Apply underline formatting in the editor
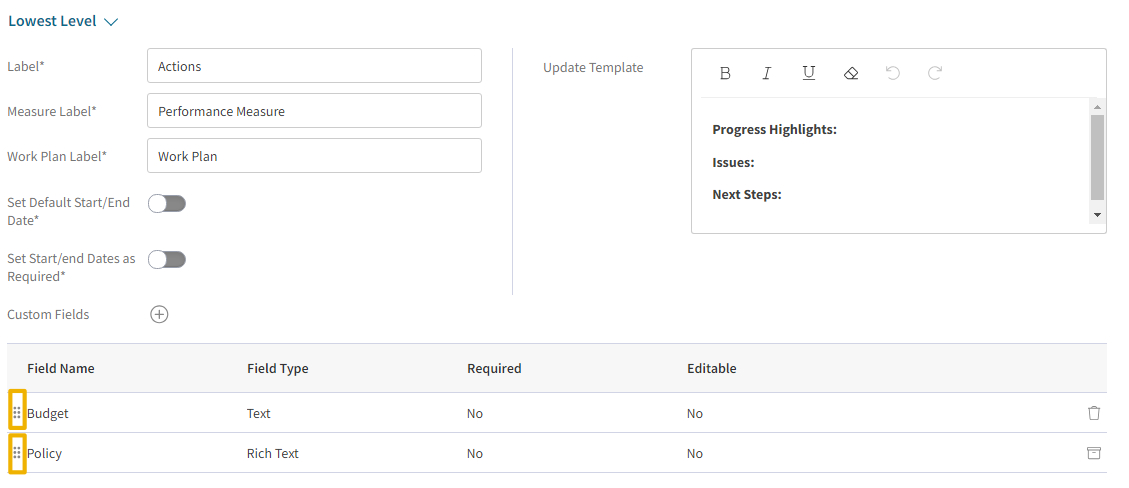Screen dimensions: 1129x488 (809, 73)
